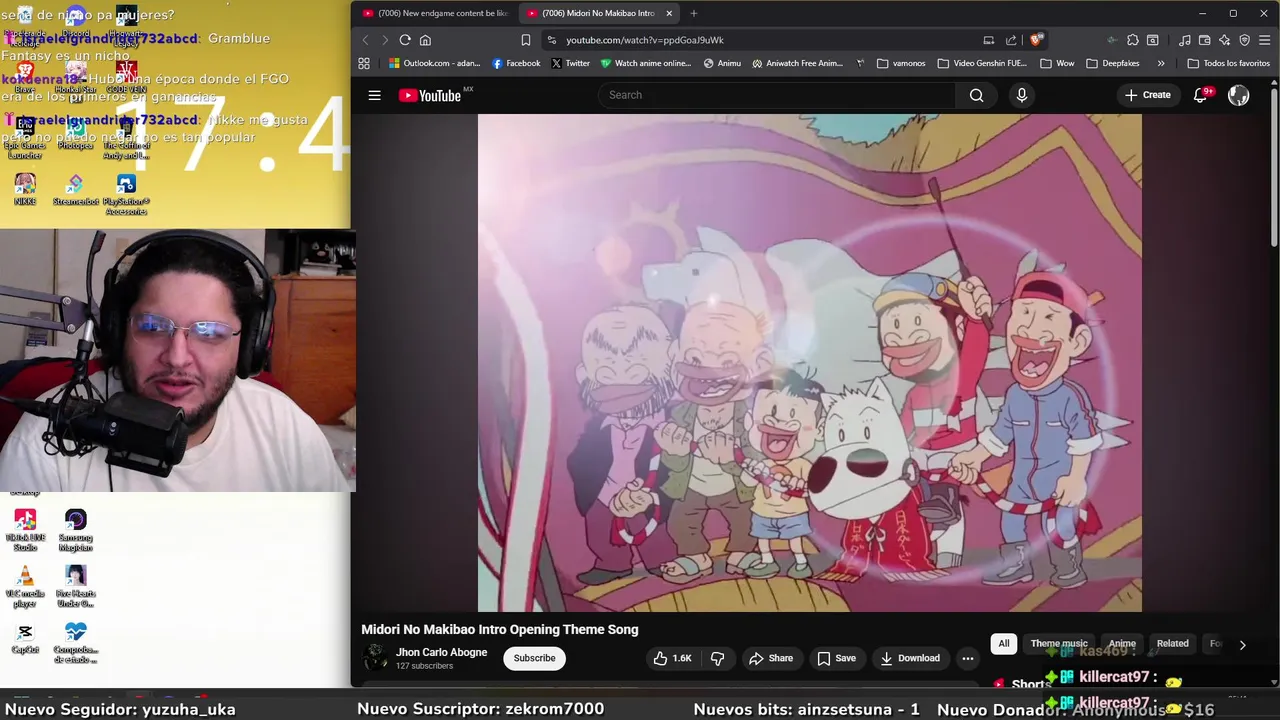This screenshot has width=1280, height=720.
Task: Open the Twitter bookmark
Action: coord(570,63)
